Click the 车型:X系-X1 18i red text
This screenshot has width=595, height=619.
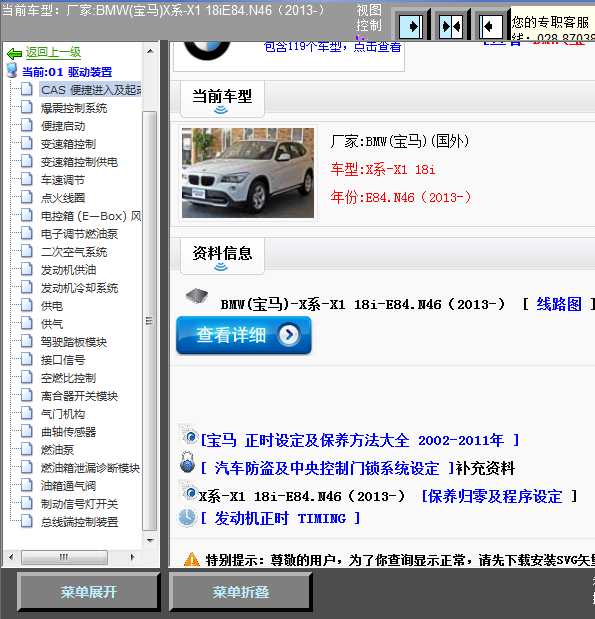pos(383,169)
